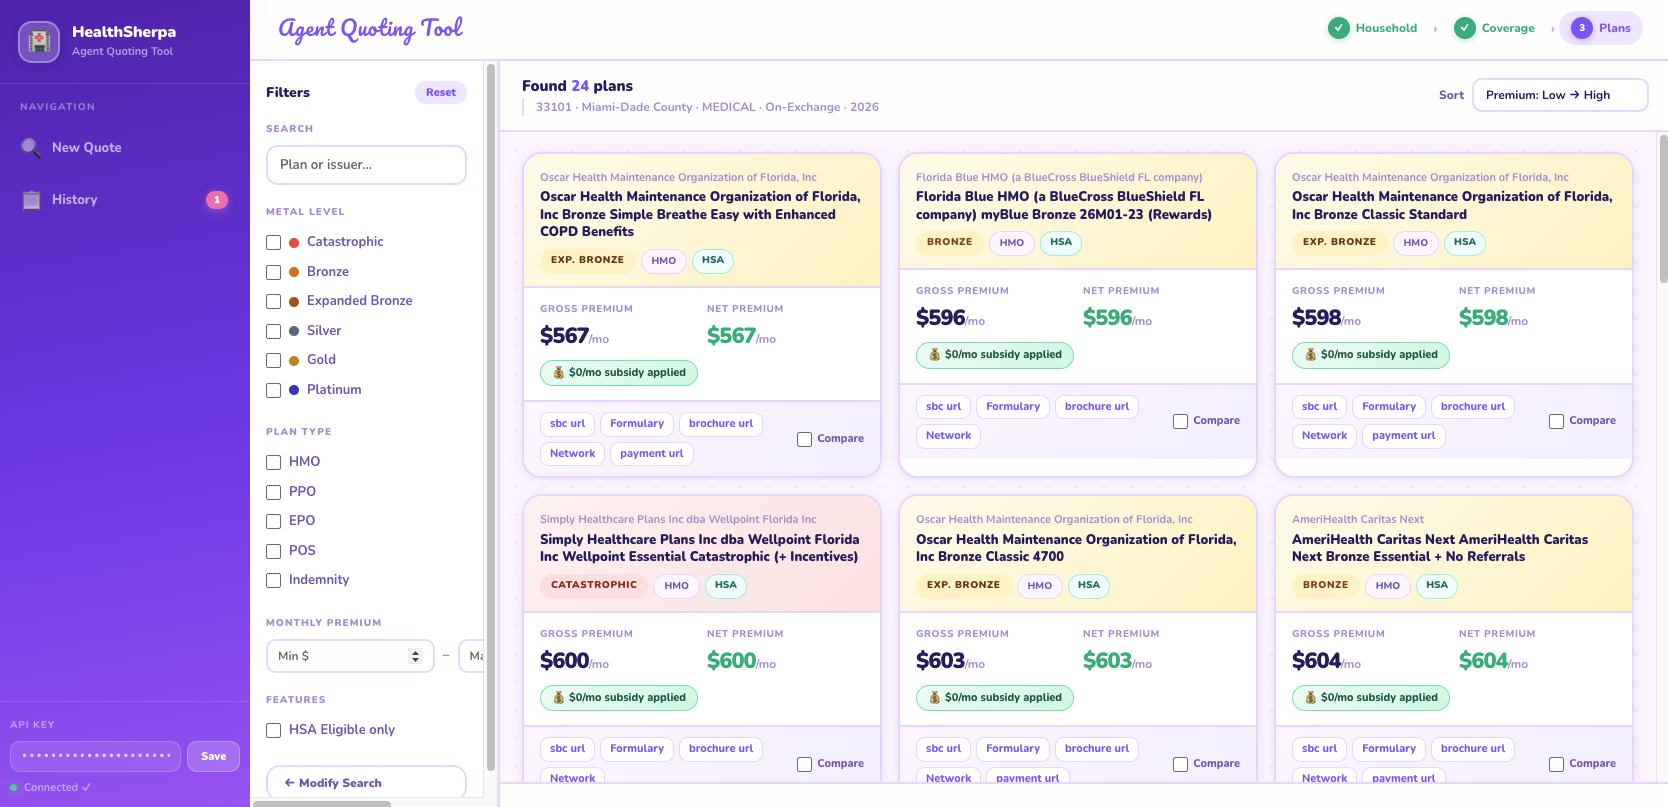Click the Found 24 plans heading
Image resolution: width=1668 pixels, height=807 pixels.
[x=577, y=86]
